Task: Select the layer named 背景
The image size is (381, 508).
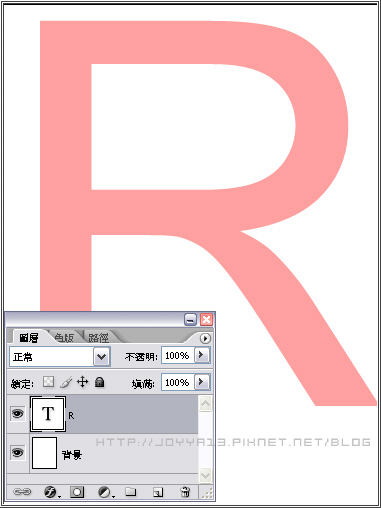Action: pyautogui.click(x=72, y=455)
